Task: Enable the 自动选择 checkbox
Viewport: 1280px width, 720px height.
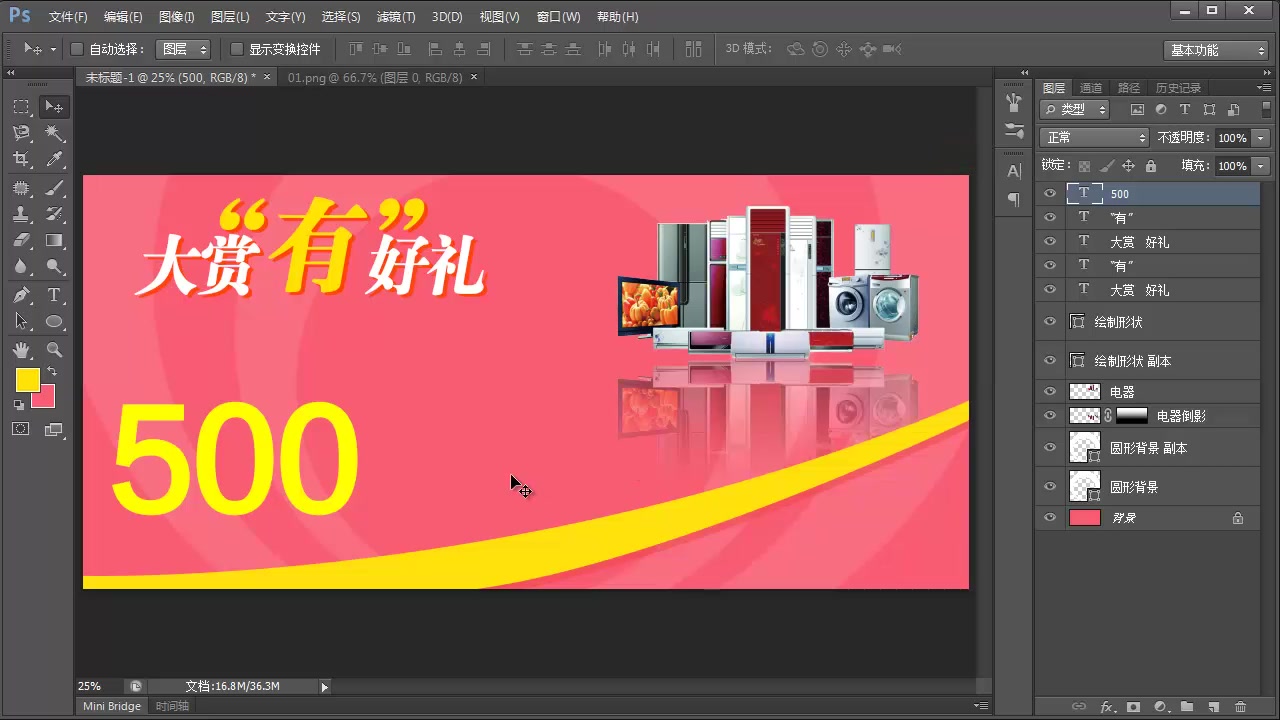Action: tap(76, 48)
